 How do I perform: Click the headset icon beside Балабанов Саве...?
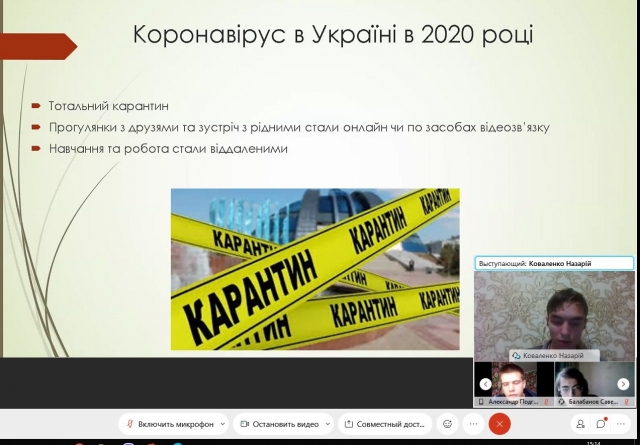(561, 402)
